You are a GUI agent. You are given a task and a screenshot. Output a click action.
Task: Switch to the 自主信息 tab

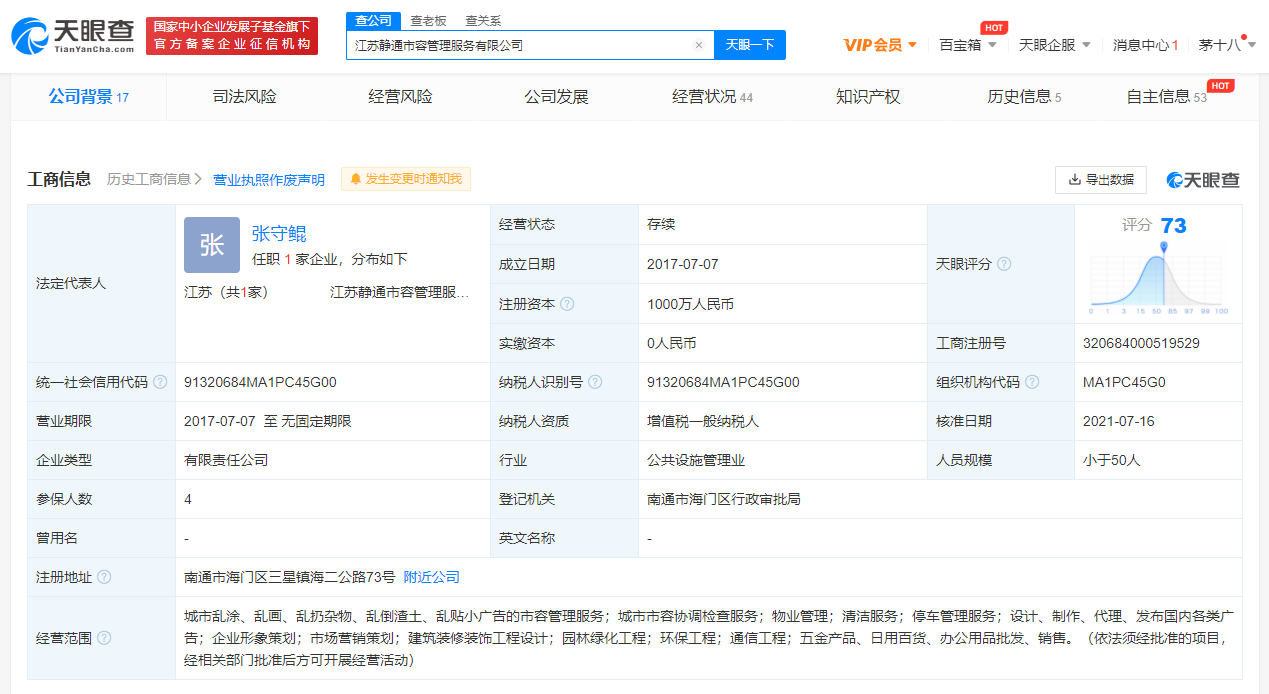[1166, 97]
